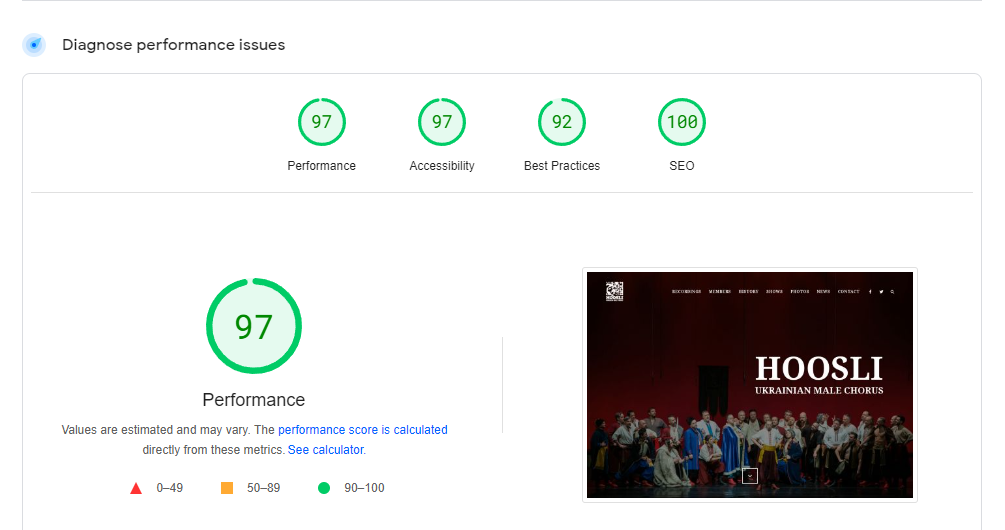Click the scroll-down arrow box in the preview

tap(750, 476)
